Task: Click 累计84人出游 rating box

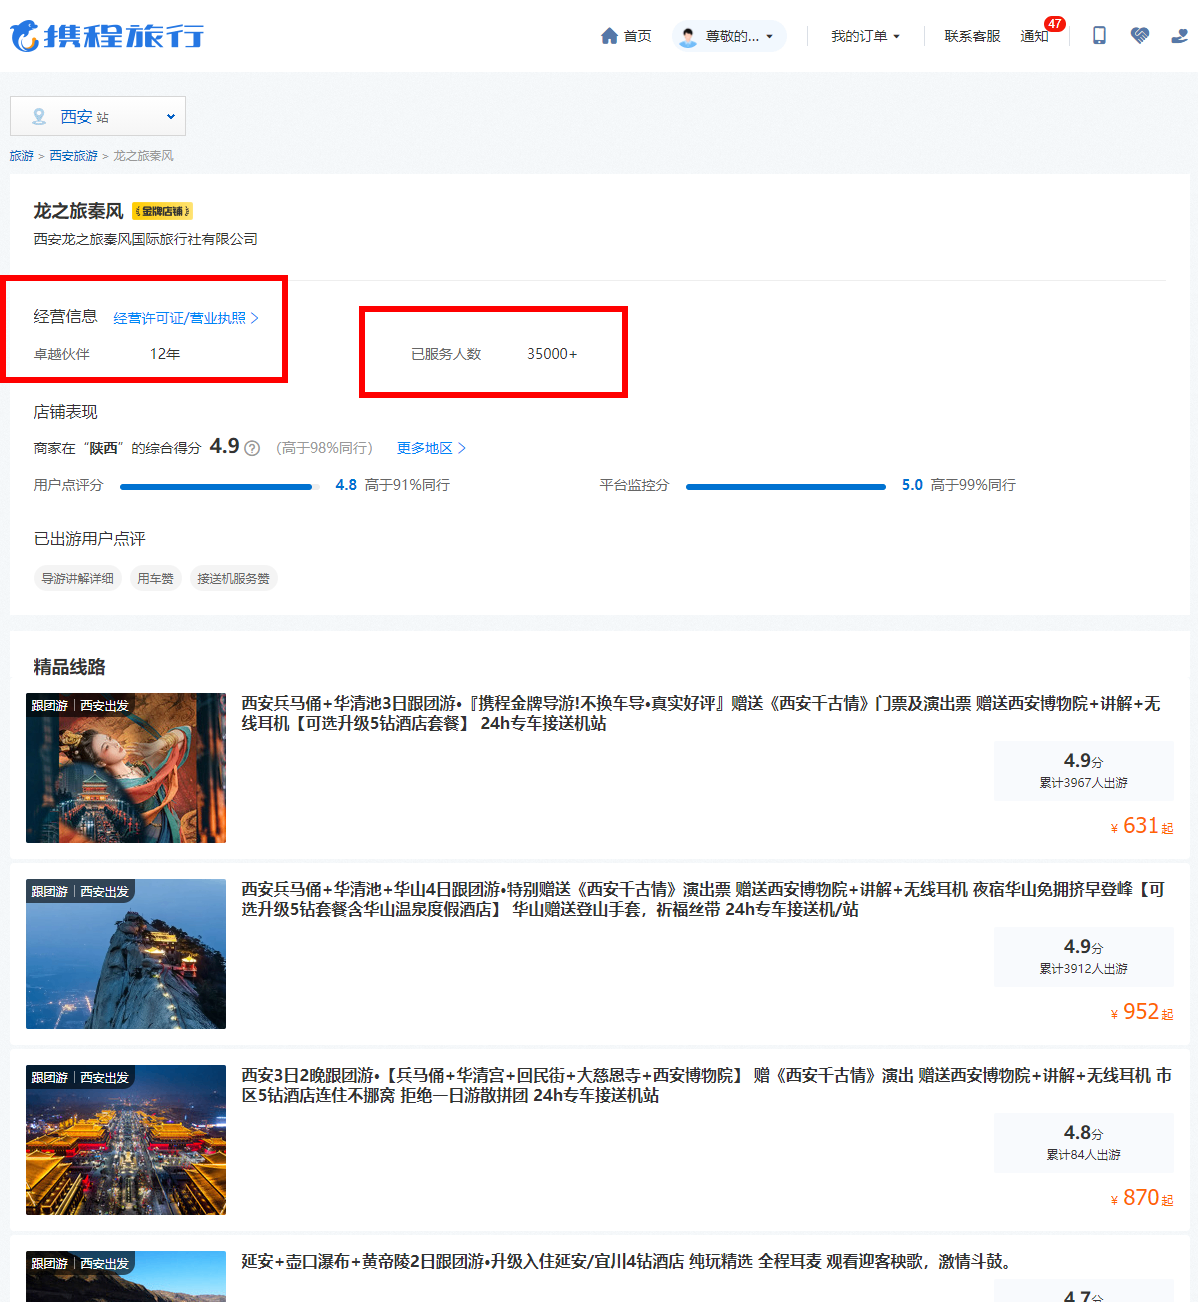Action: click(x=1084, y=1143)
